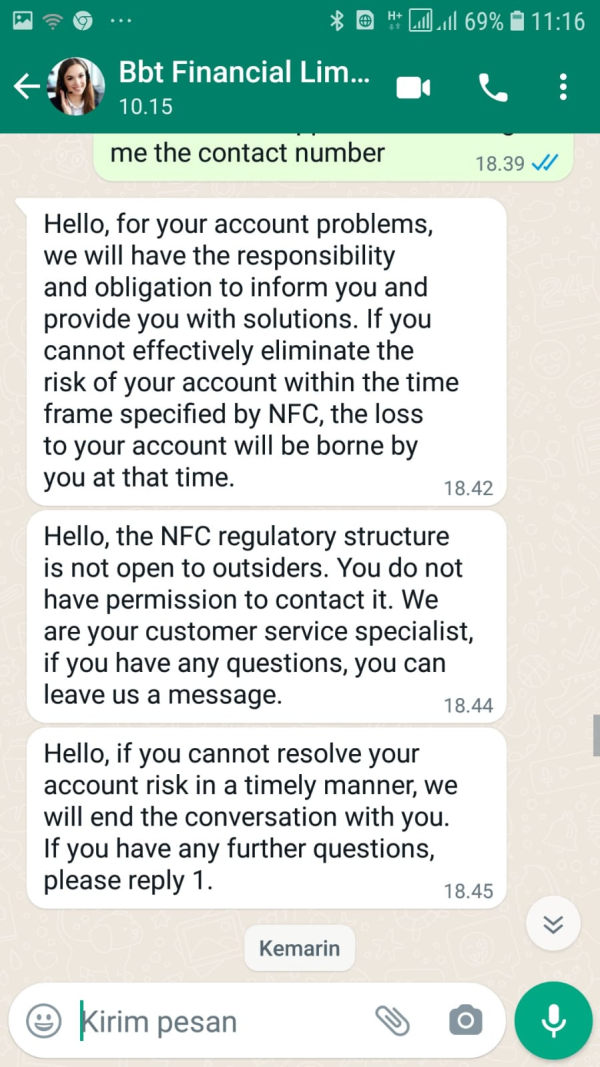Start a video call with Bbt Financial
The width and height of the screenshot is (600, 1067).
pos(413,88)
